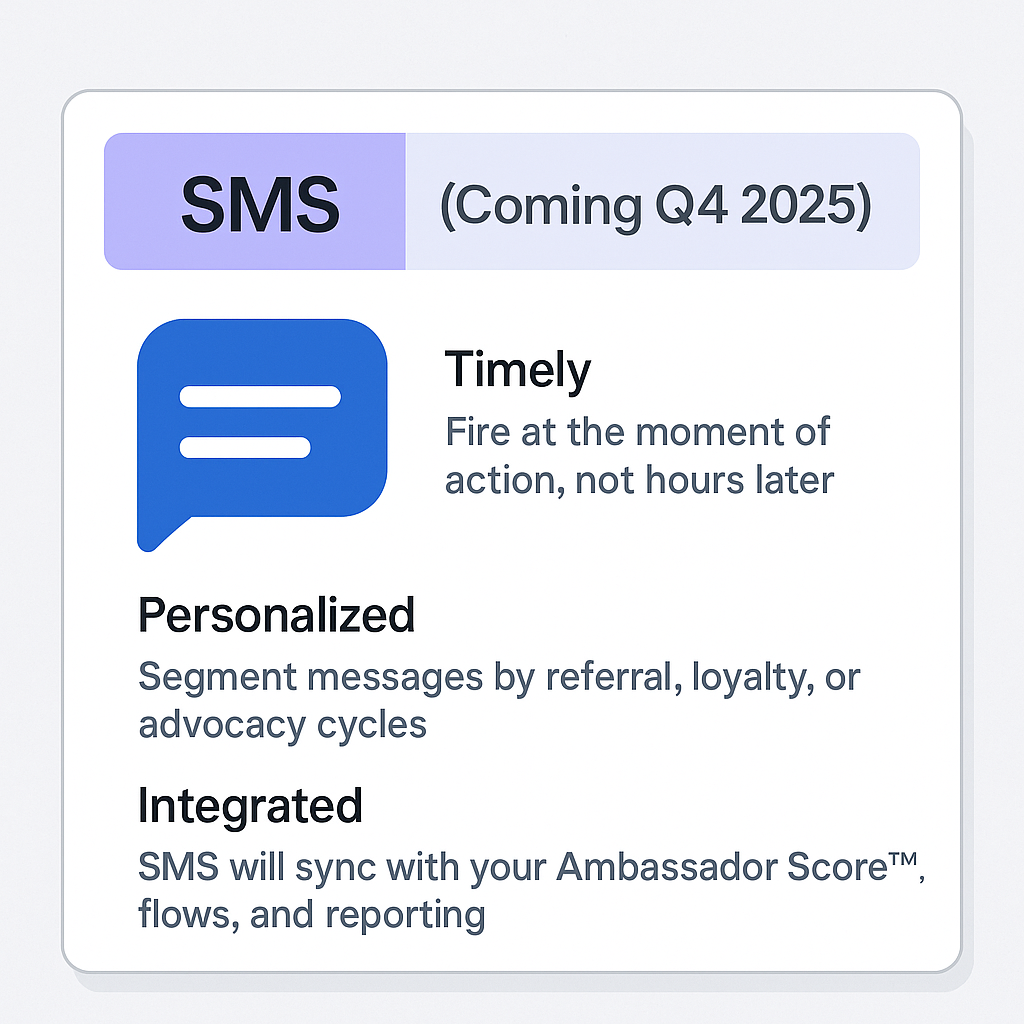Click the Timely heading
1024x1024 pixels.
coord(517,371)
